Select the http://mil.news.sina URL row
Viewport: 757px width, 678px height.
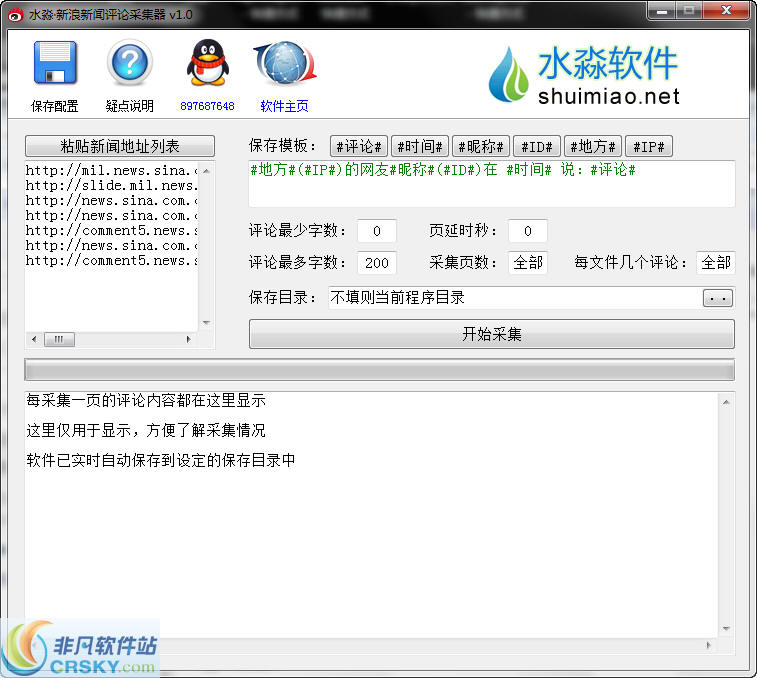[x=112, y=170]
